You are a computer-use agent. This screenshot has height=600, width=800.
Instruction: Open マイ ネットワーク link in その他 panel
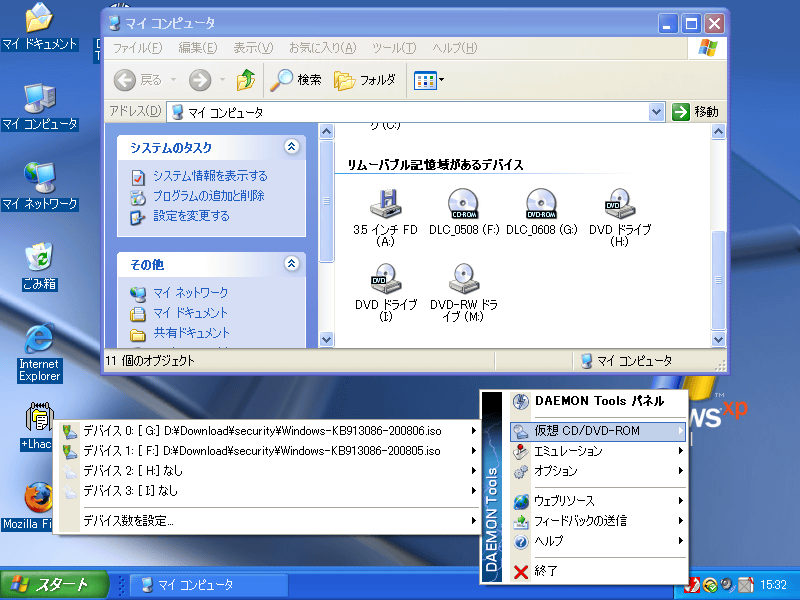click(x=190, y=293)
